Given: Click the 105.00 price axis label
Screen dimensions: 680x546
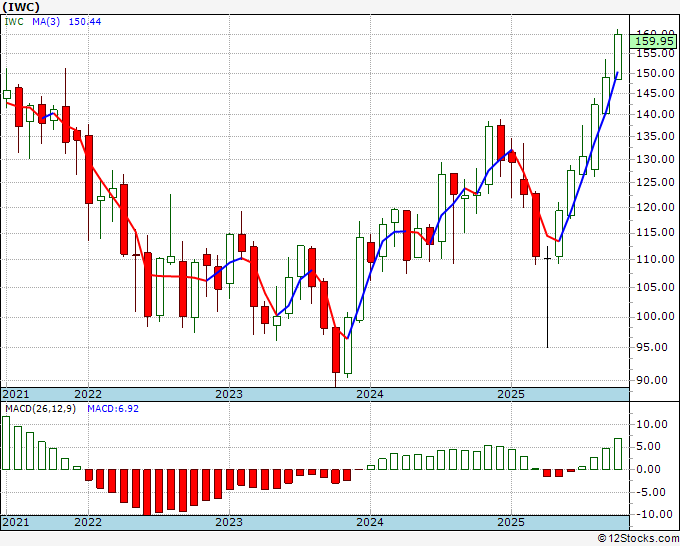Looking at the screenshot, I should pos(655,287).
